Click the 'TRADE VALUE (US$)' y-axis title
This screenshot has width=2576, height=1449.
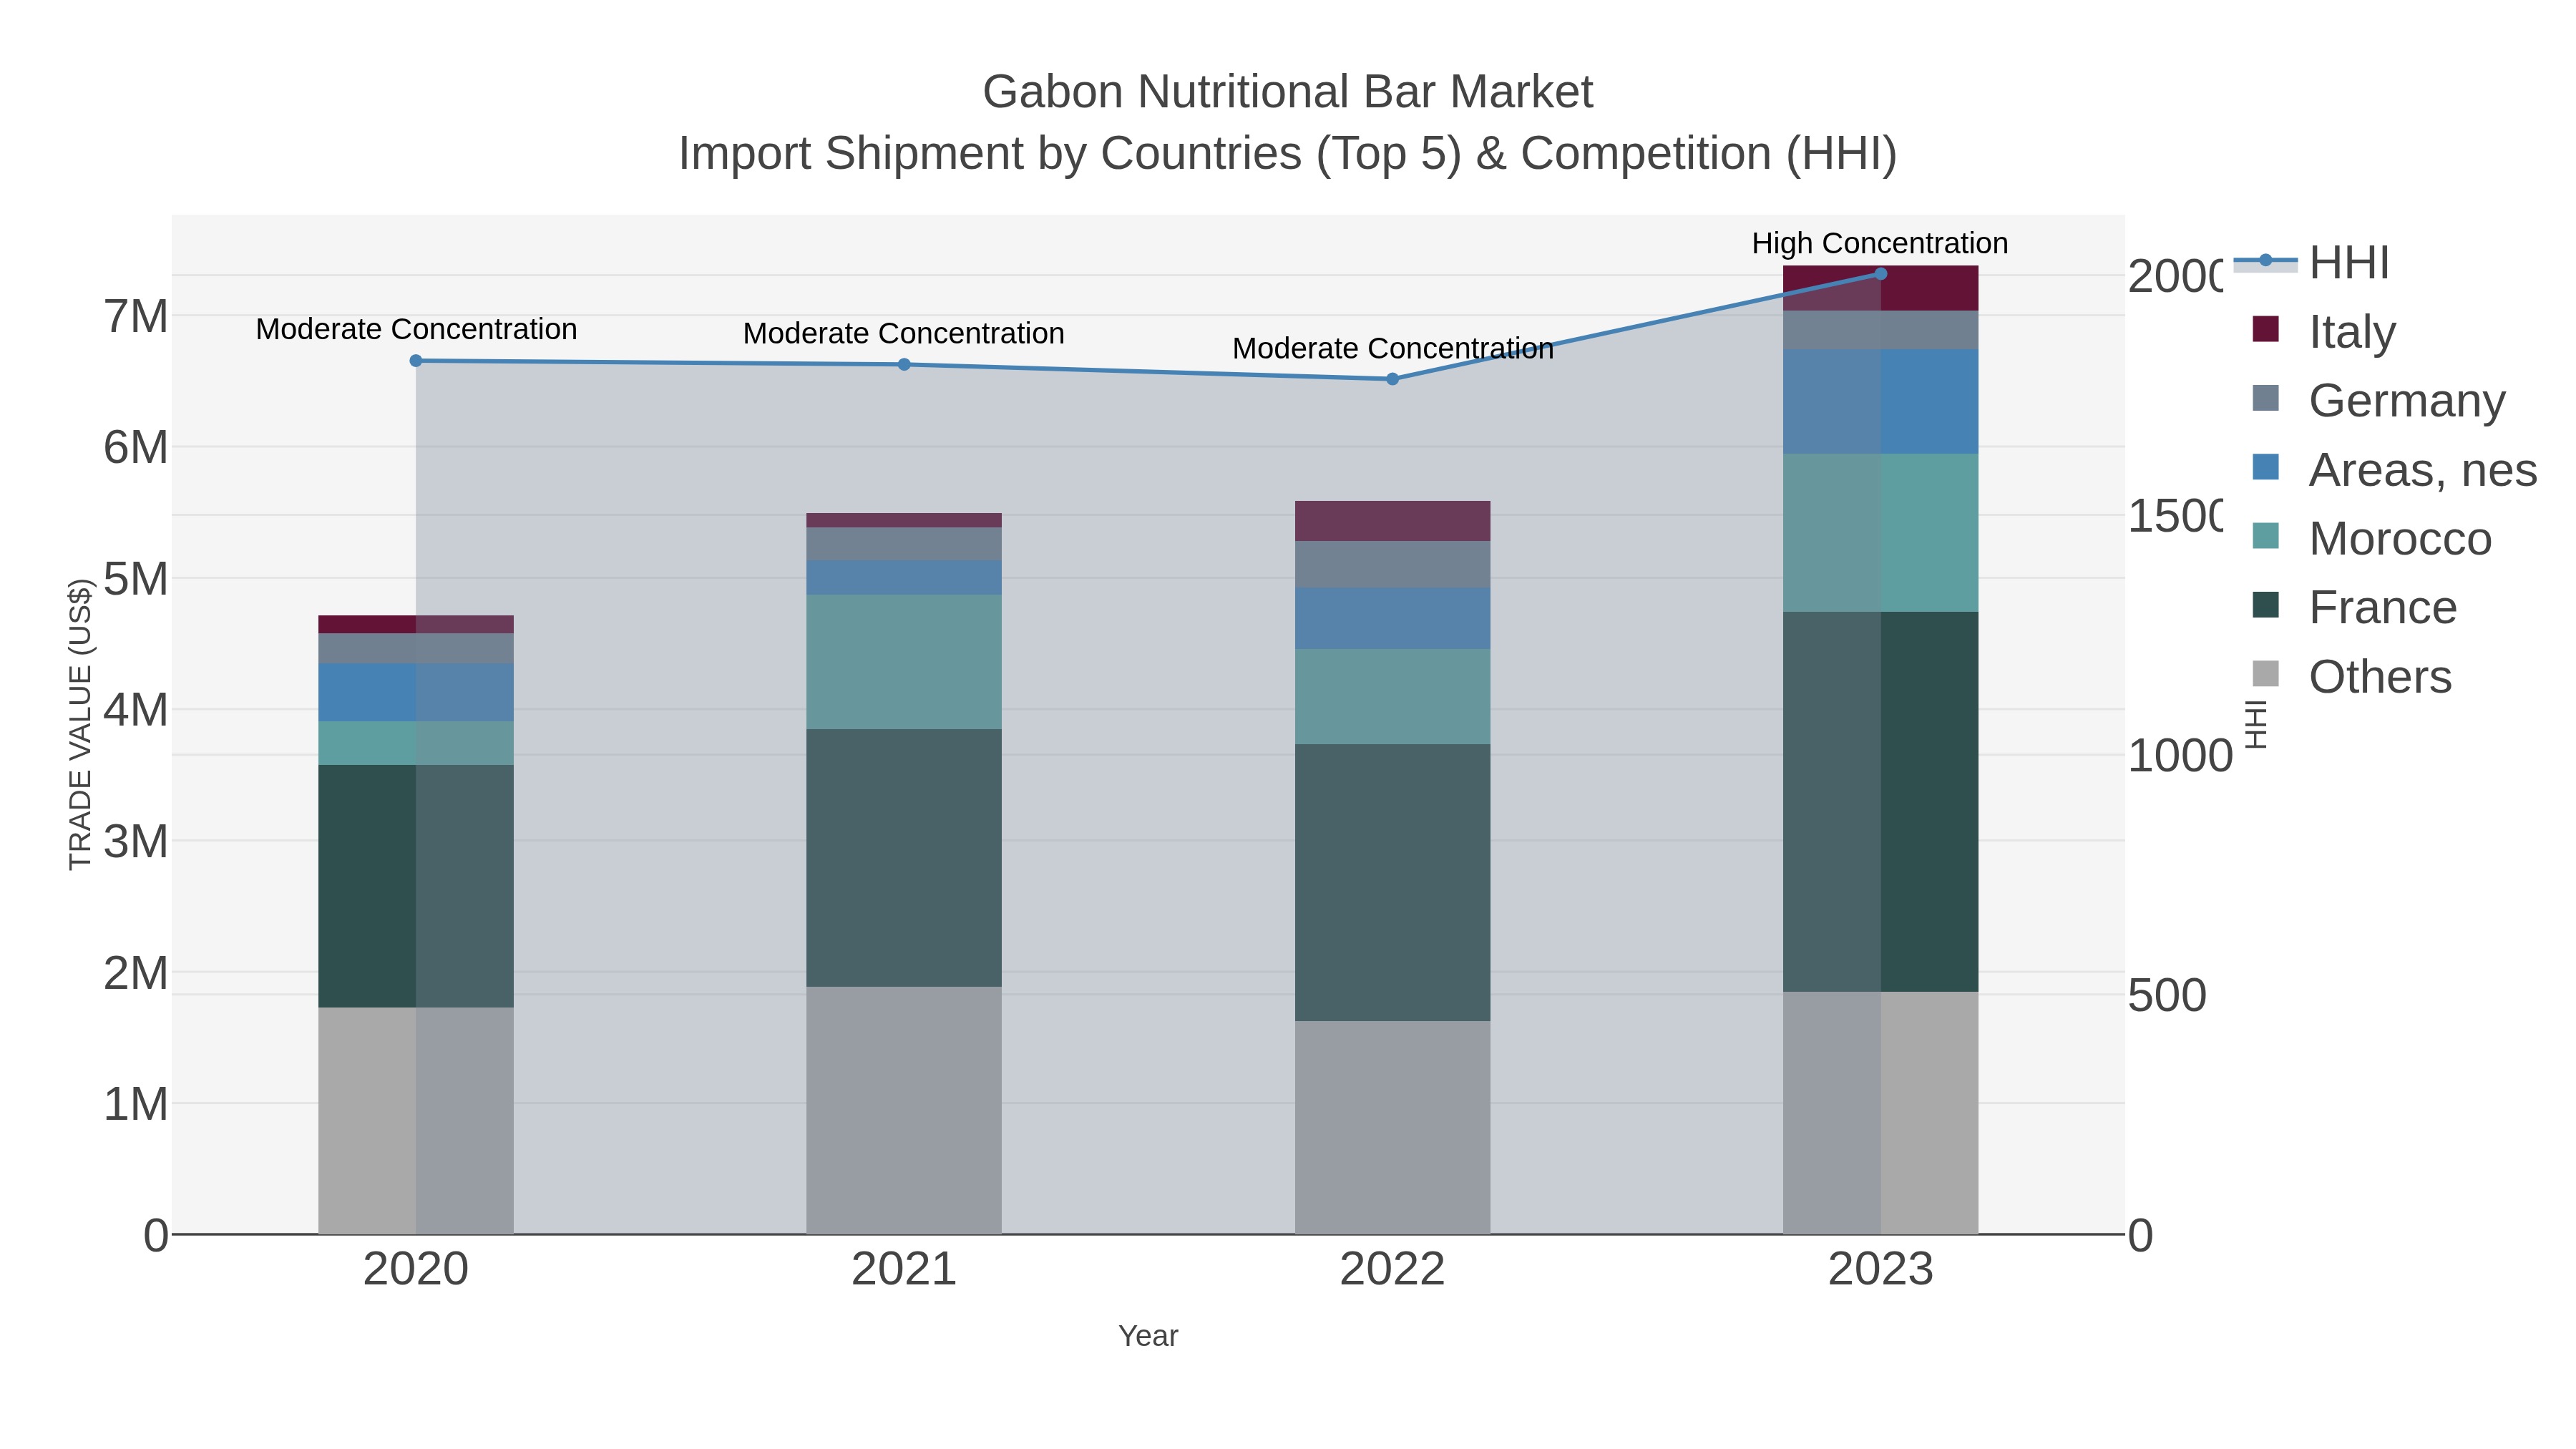tap(80, 724)
